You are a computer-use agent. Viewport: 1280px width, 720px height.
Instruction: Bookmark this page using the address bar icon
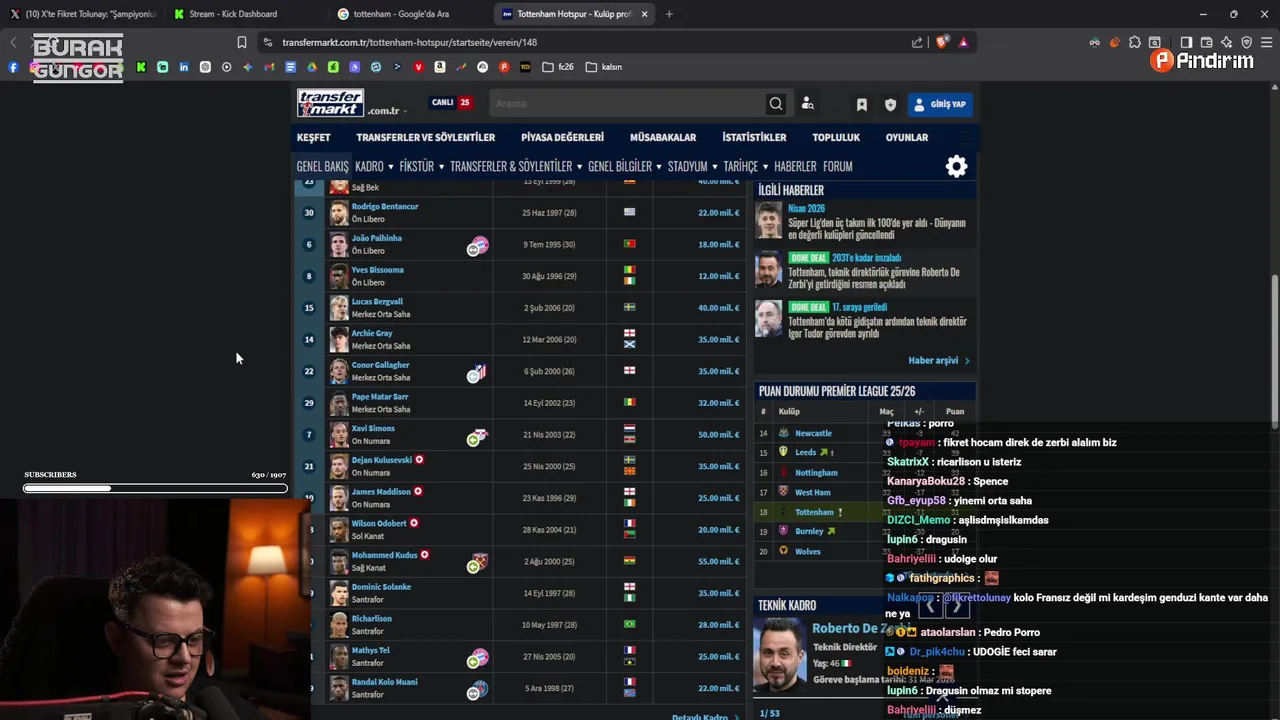tap(241, 42)
